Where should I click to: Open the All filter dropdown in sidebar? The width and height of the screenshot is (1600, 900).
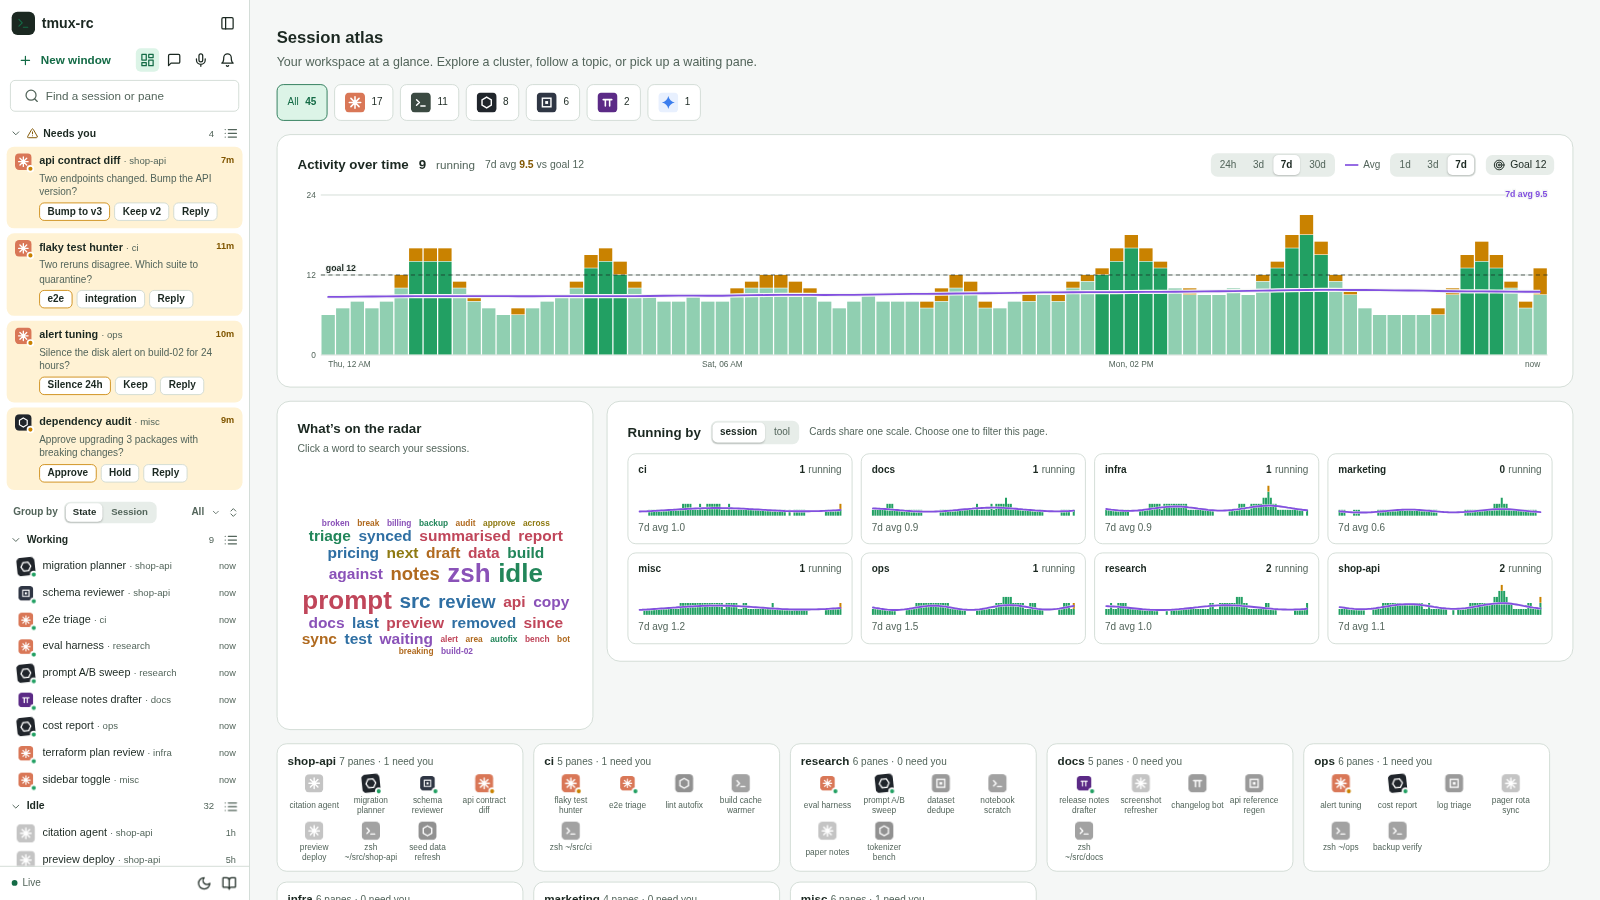(x=205, y=512)
